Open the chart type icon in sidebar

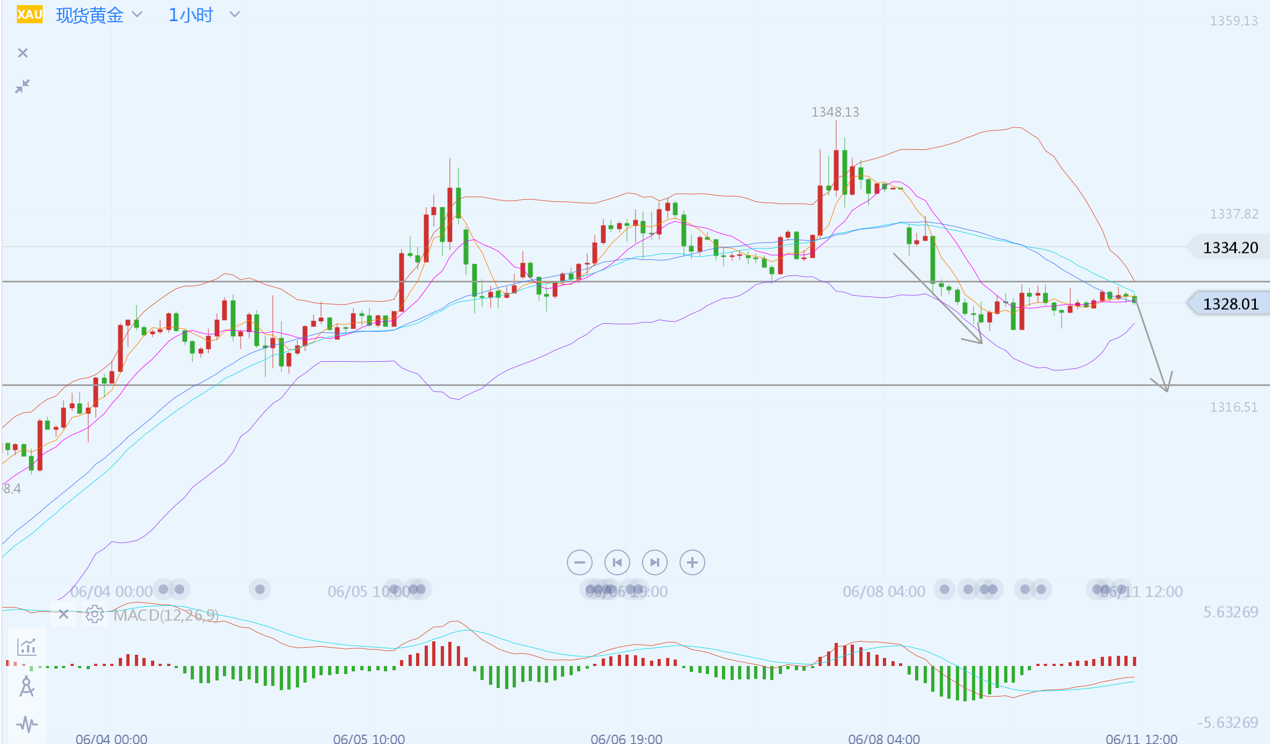[27, 647]
